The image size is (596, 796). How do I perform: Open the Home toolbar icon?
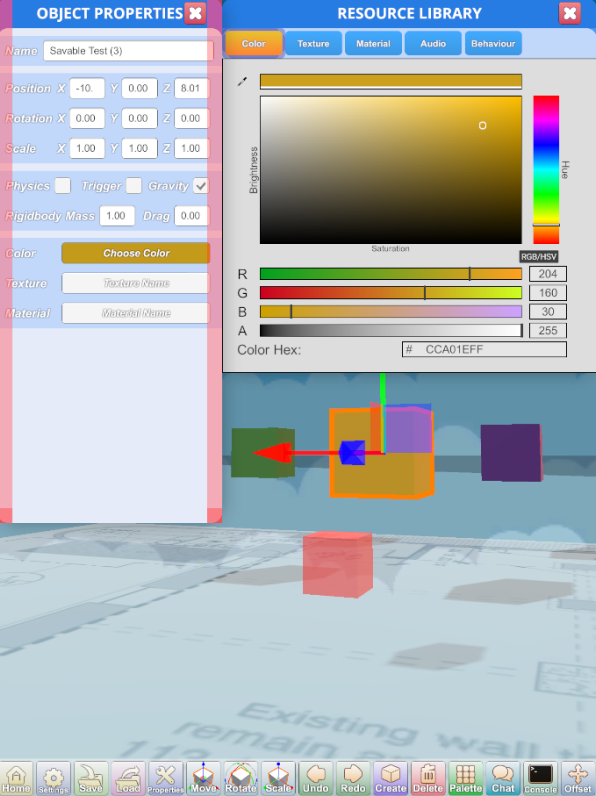pos(16,778)
